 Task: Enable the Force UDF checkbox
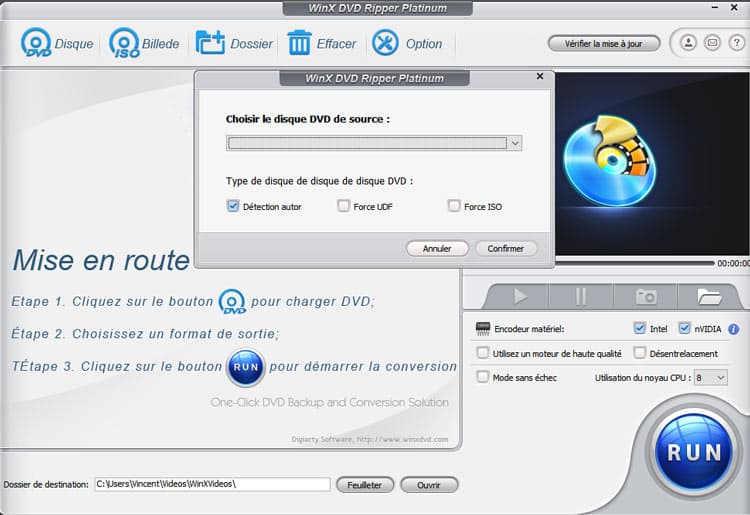point(343,206)
